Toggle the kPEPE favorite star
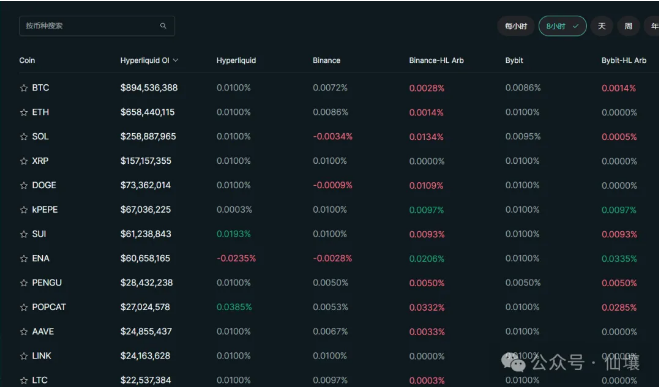The width and height of the screenshot is (659, 387). [24, 210]
